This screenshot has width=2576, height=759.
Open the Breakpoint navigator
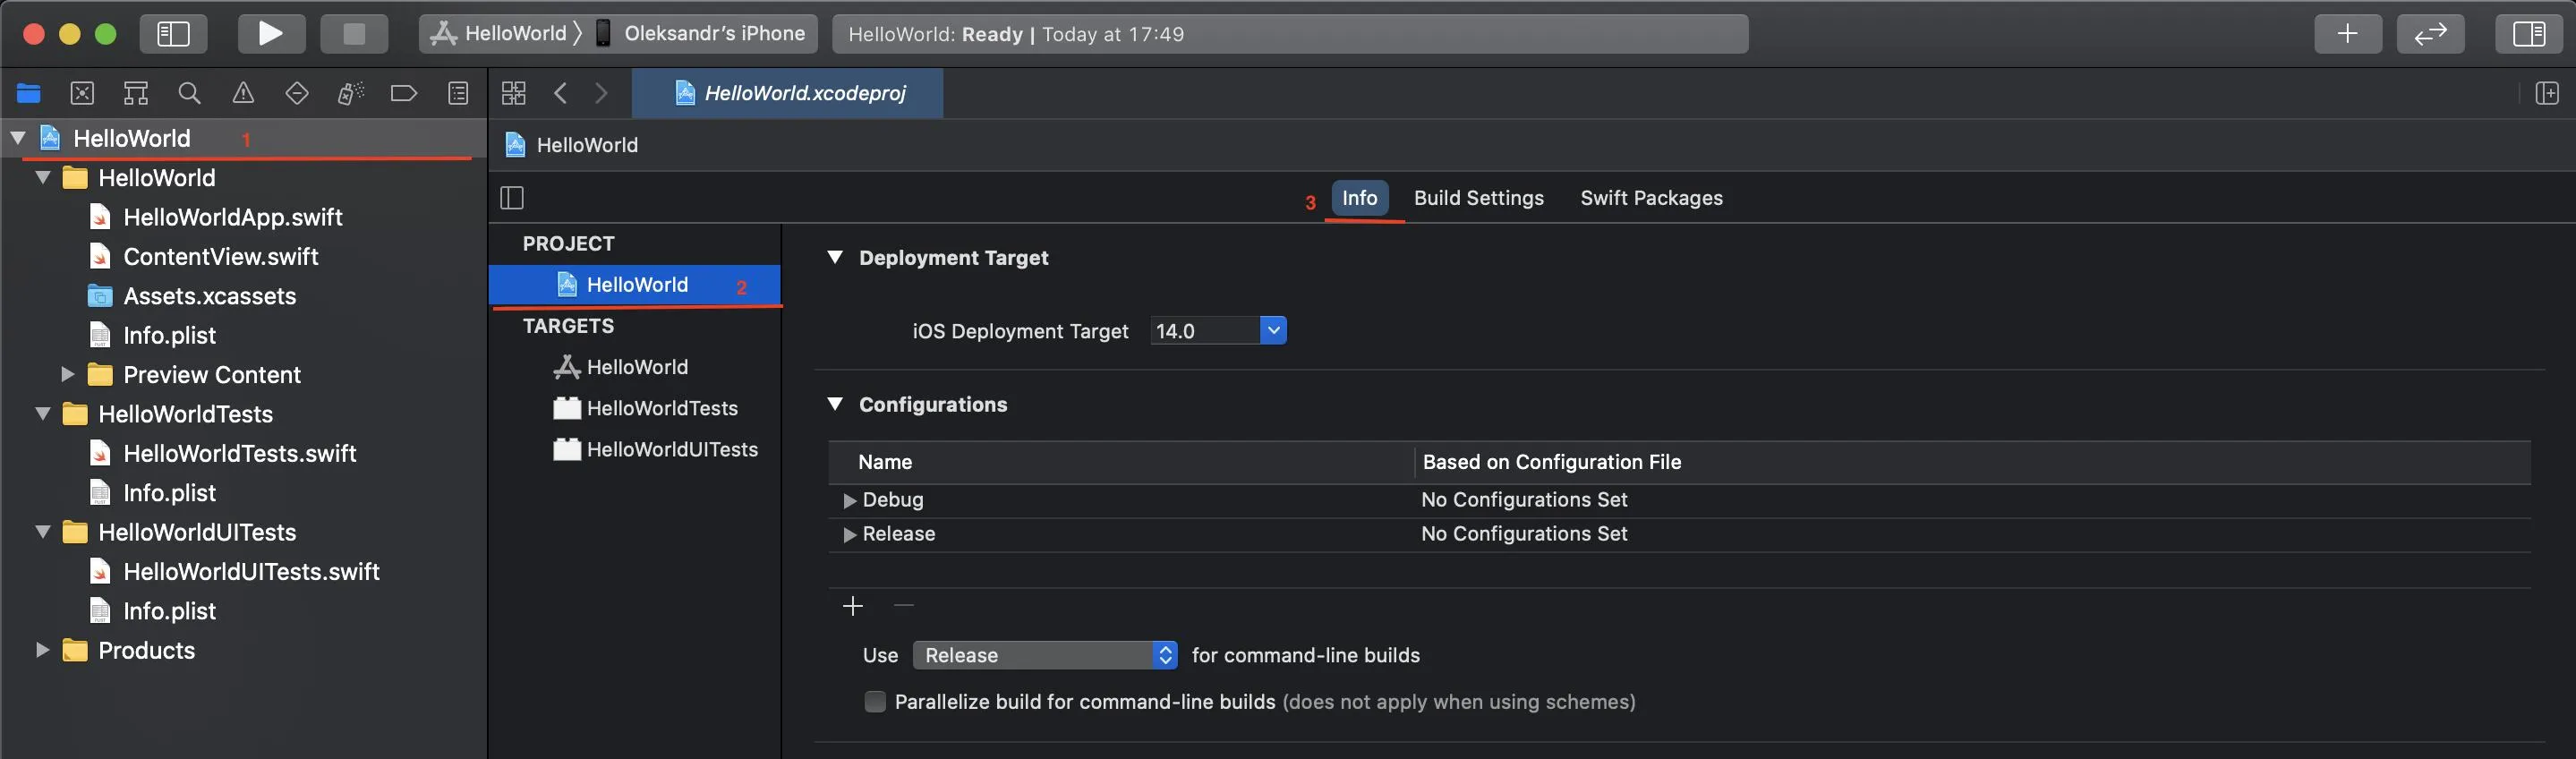point(404,94)
